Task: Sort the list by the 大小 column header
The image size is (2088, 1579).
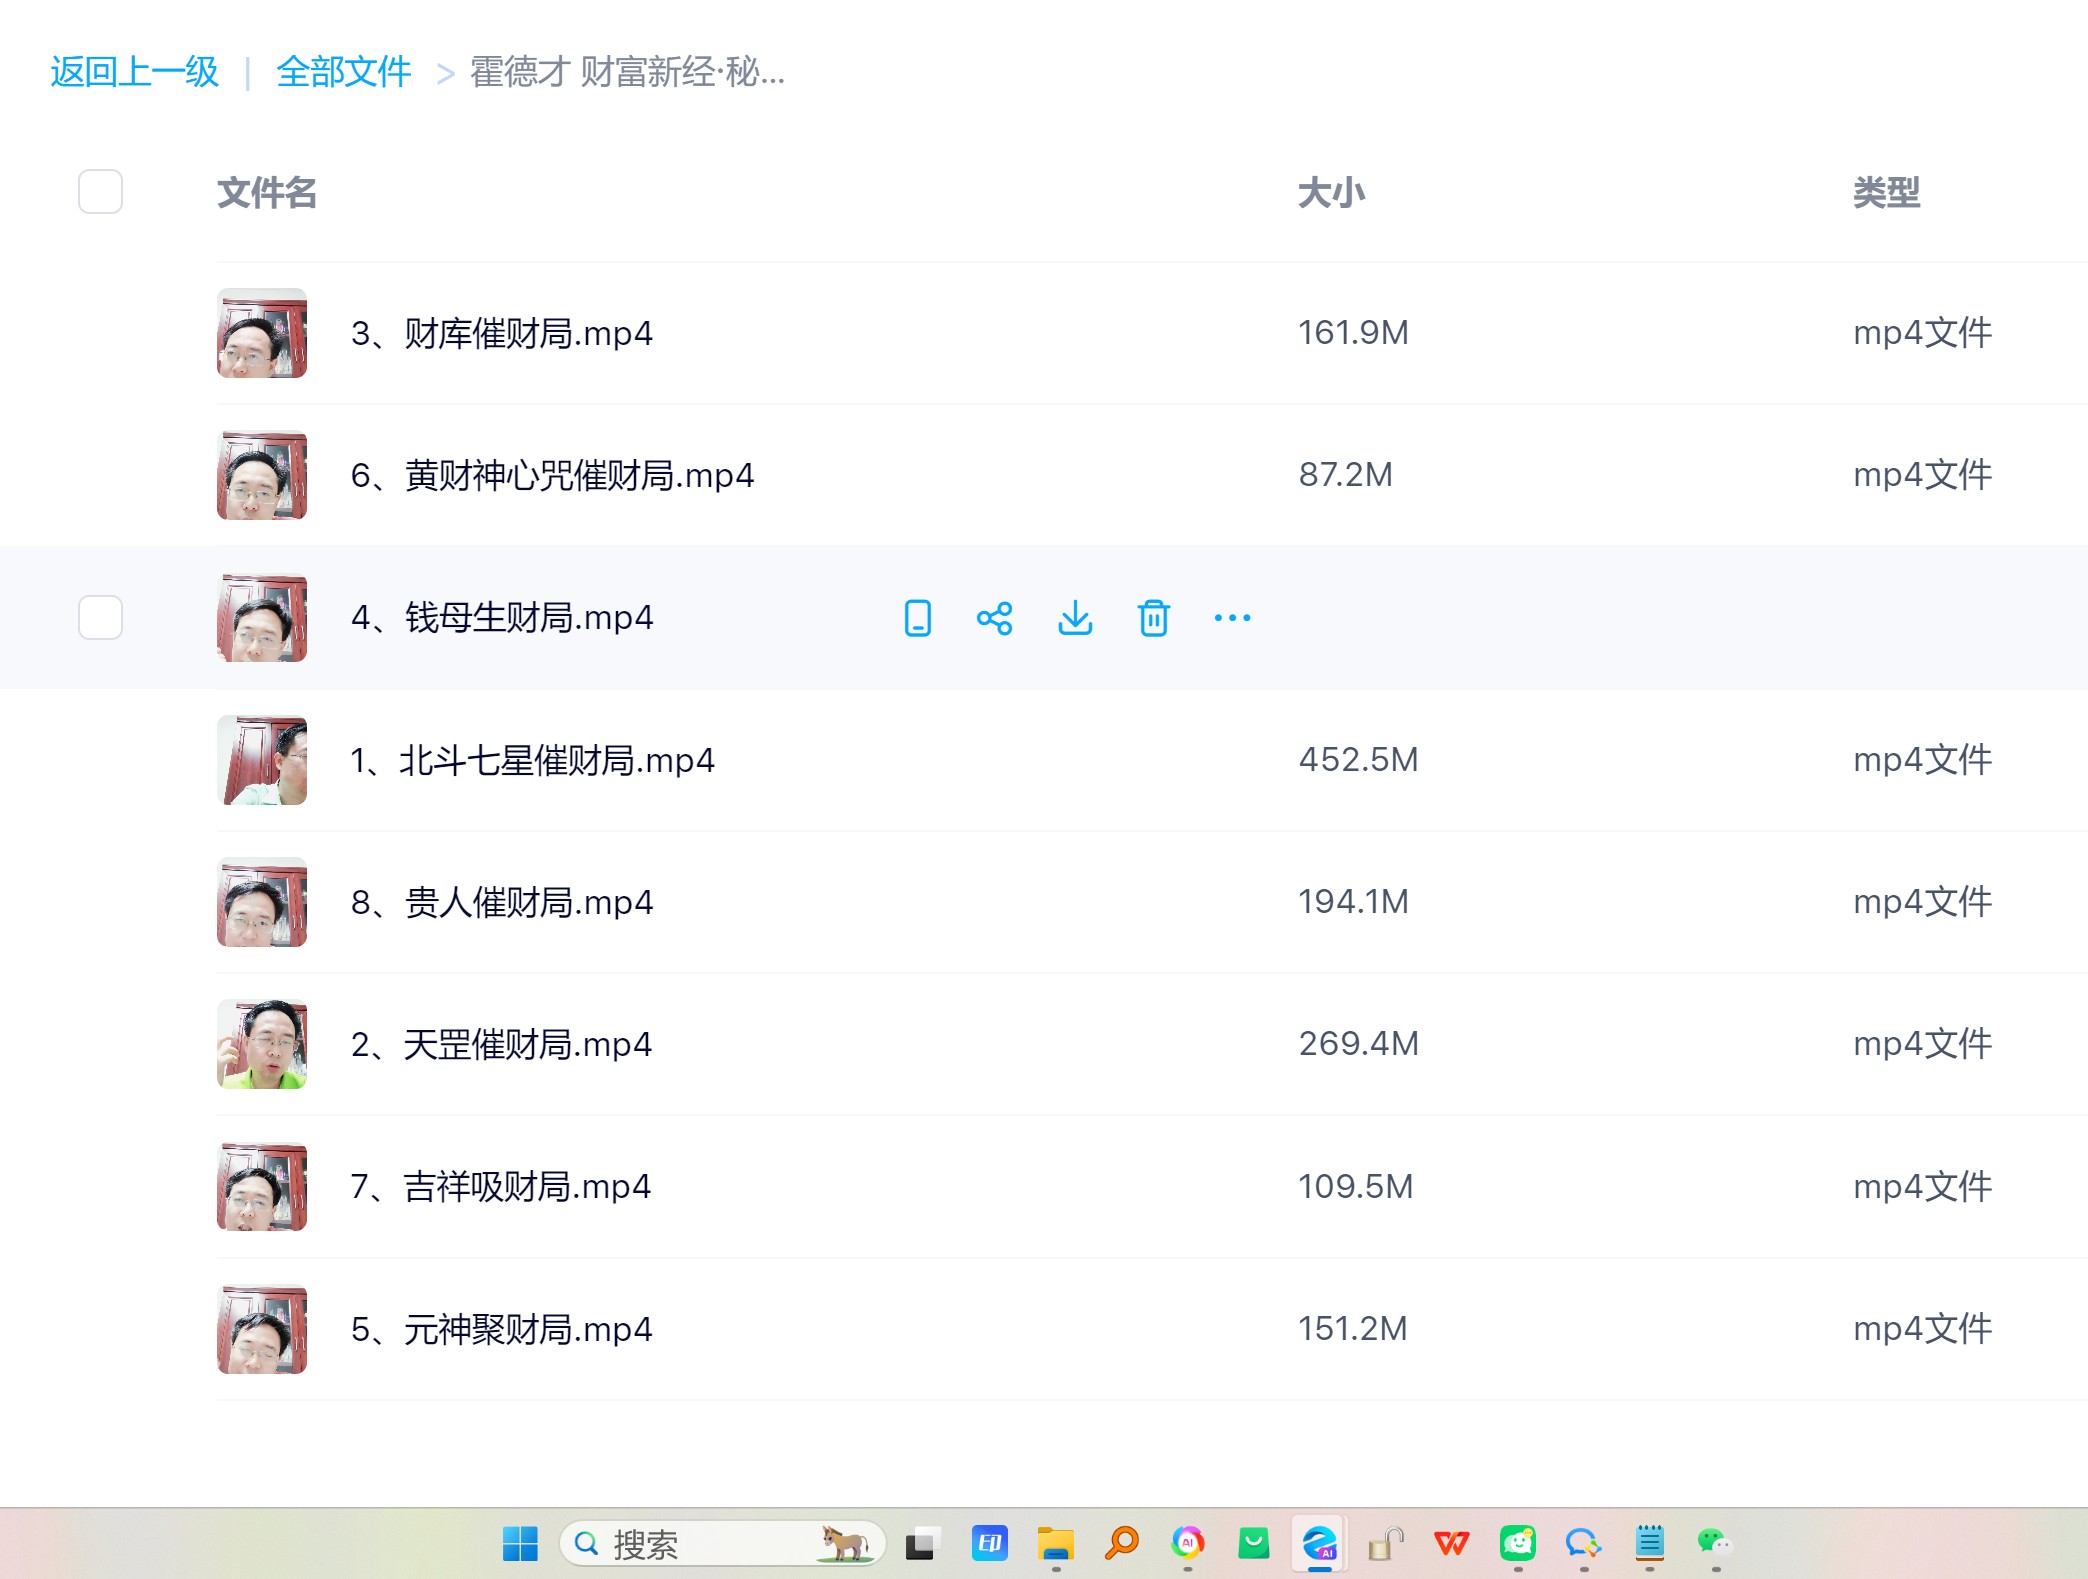Action: pyautogui.click(x=1331, y=192)
